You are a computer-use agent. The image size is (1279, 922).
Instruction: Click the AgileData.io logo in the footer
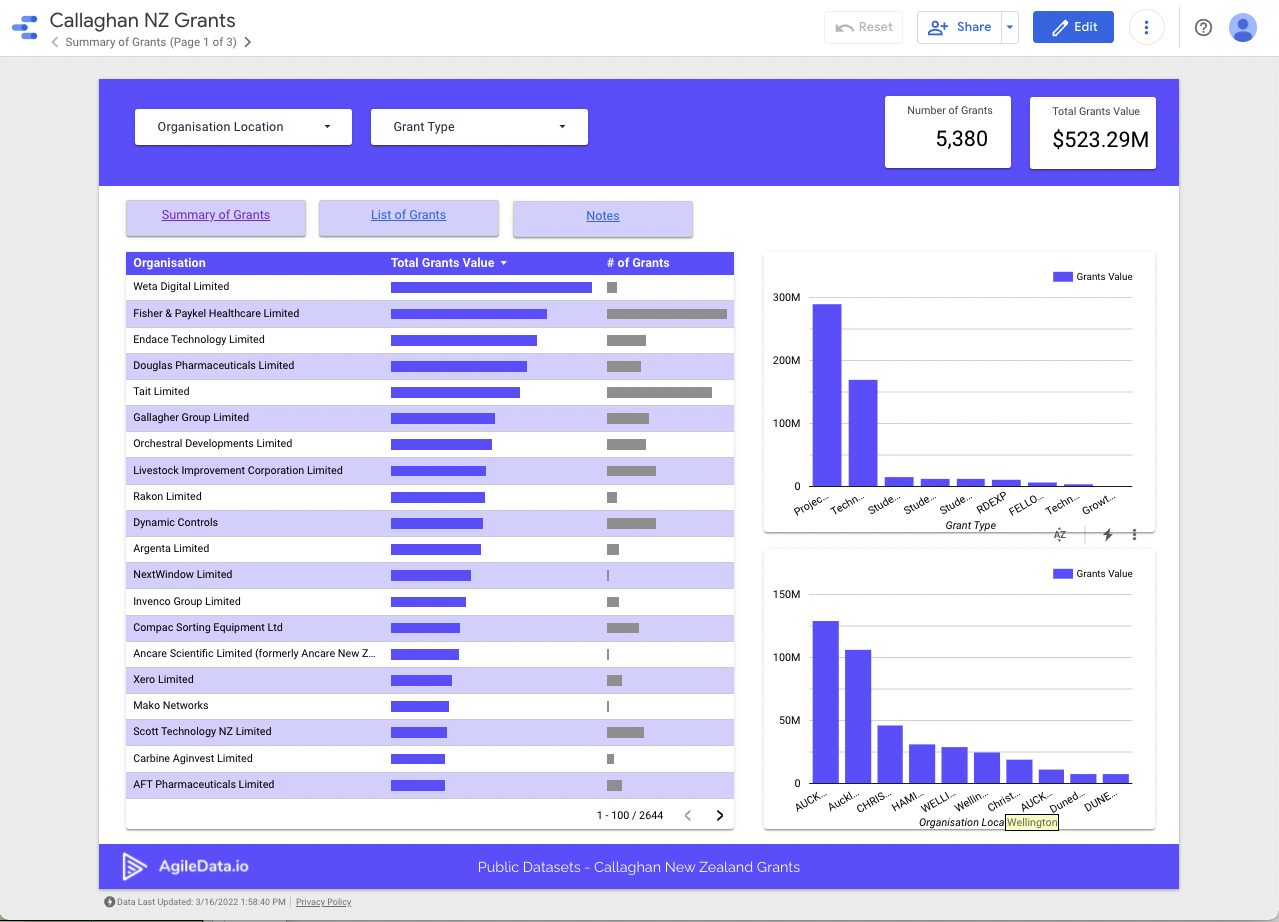point(185,867)
